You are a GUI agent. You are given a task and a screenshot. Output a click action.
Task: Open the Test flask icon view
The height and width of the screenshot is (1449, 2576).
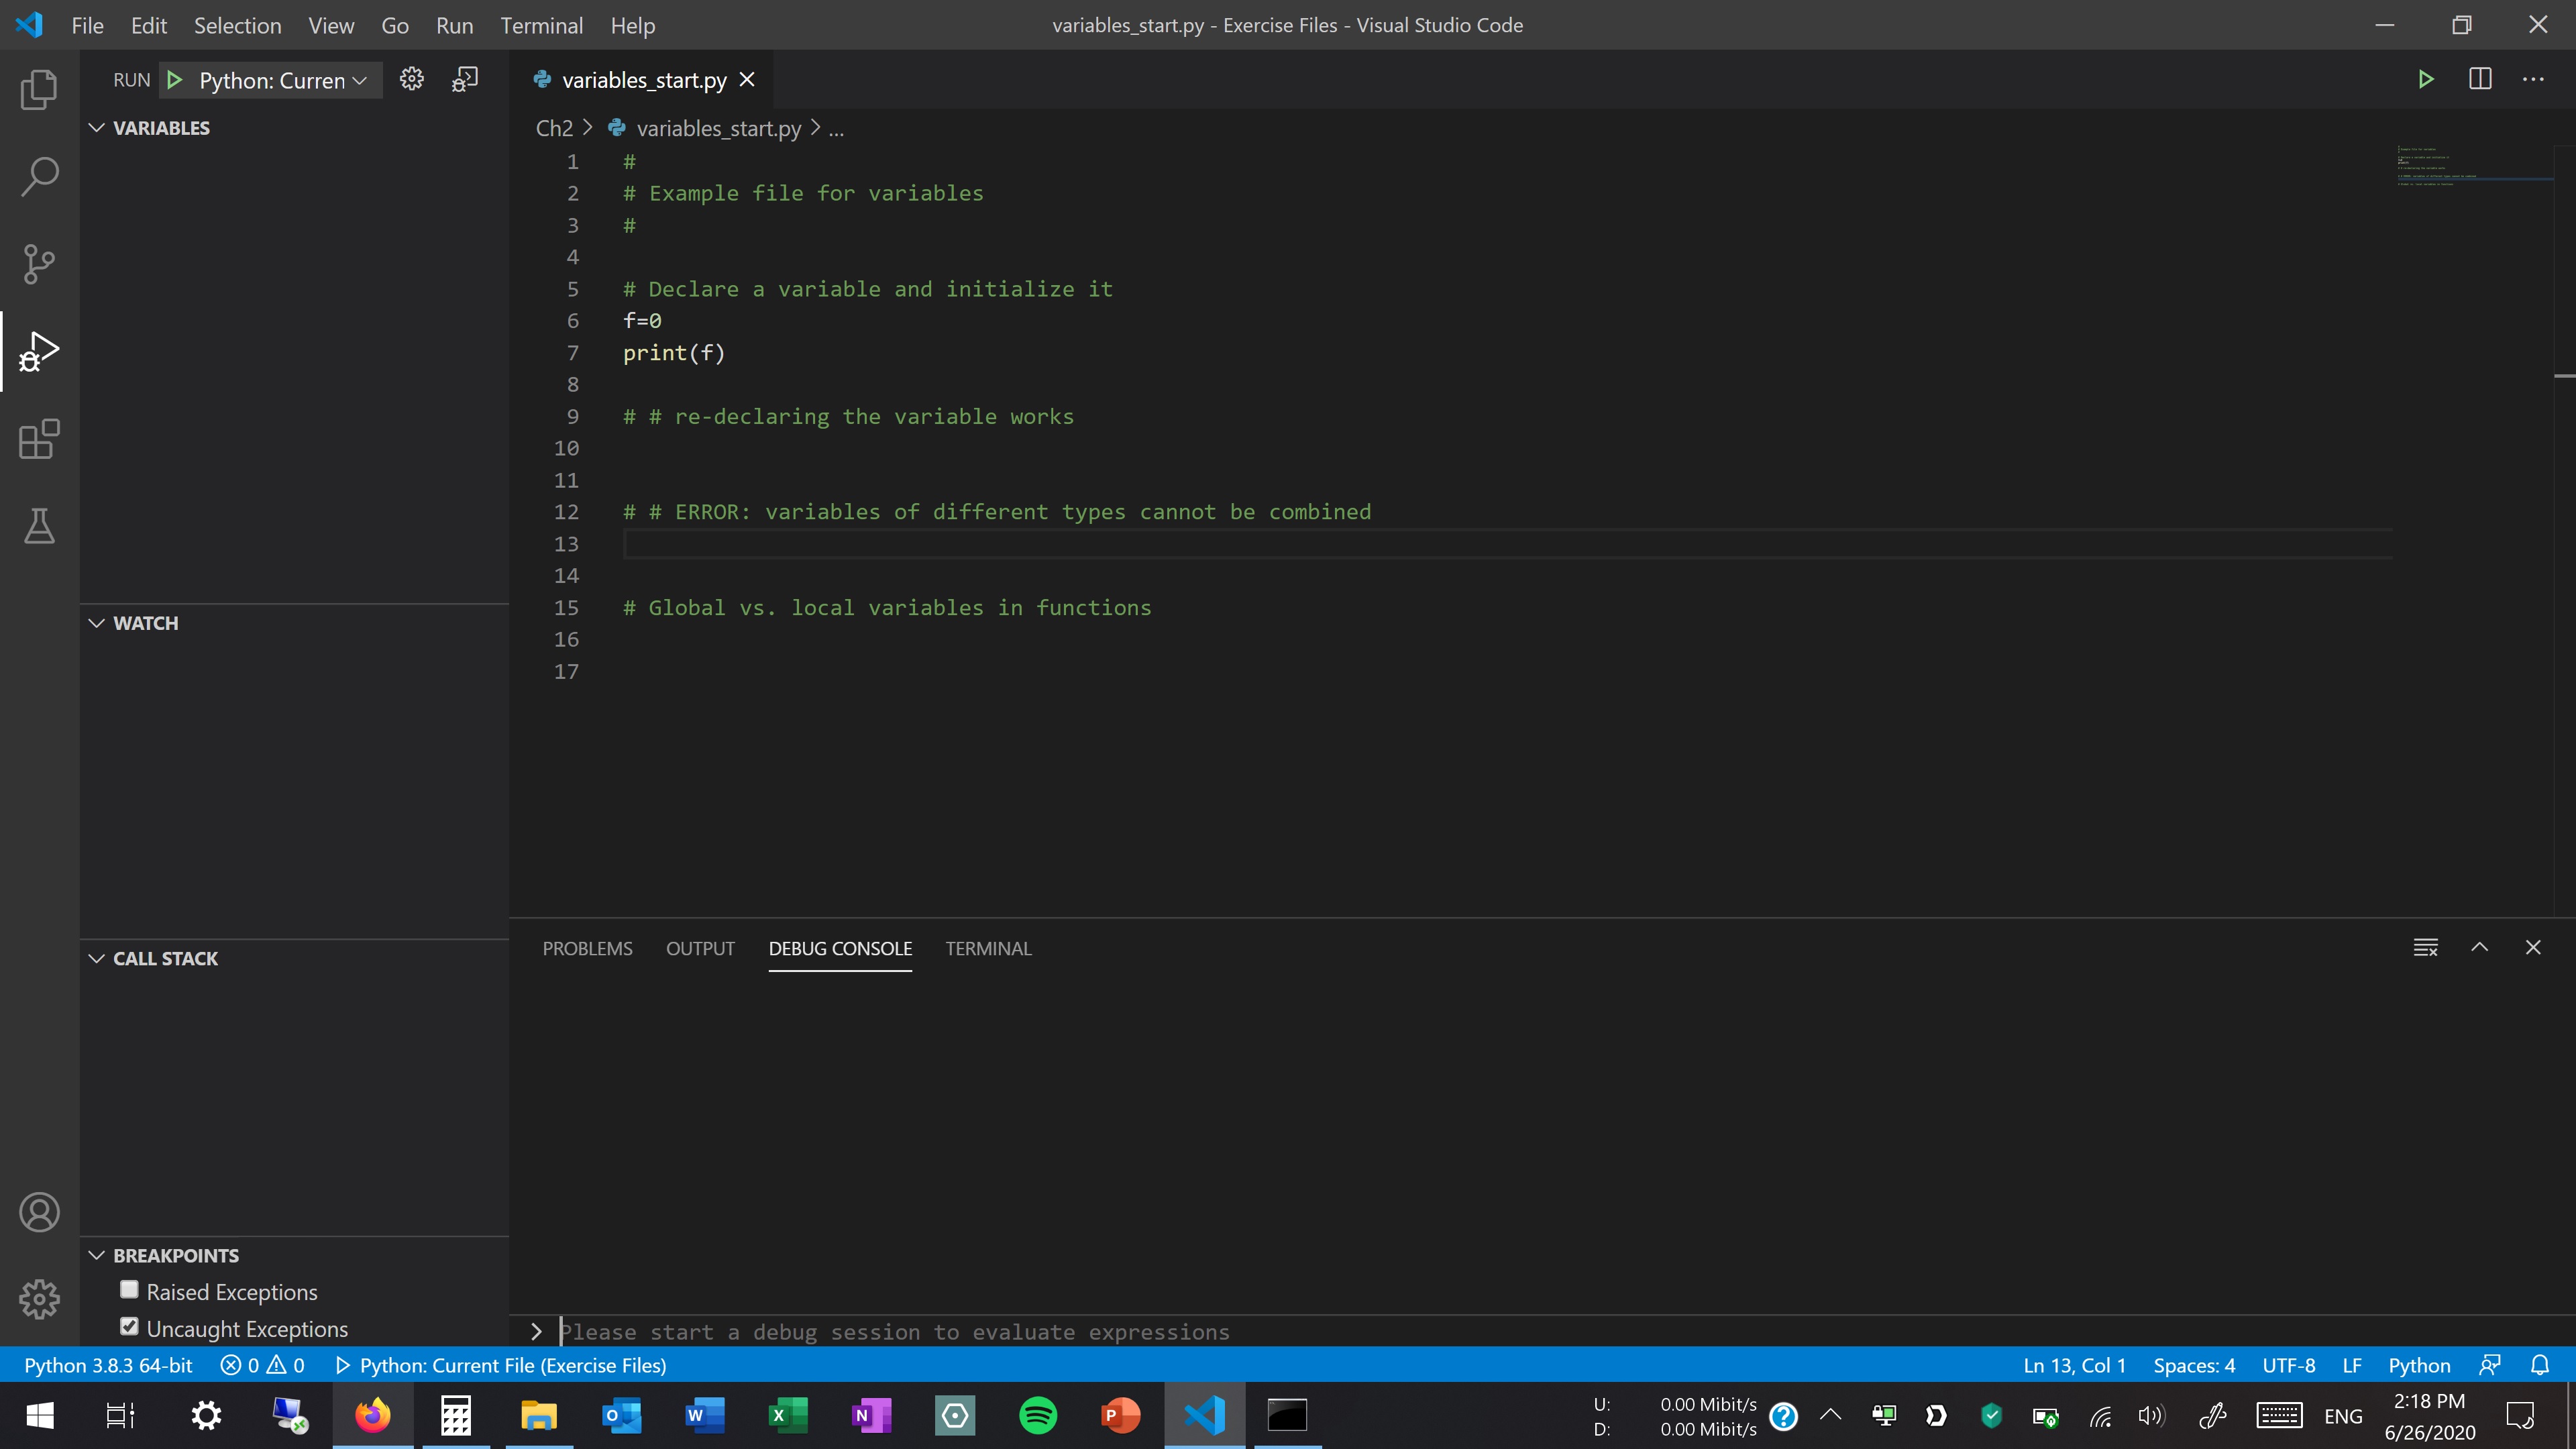tap(39, 526)
